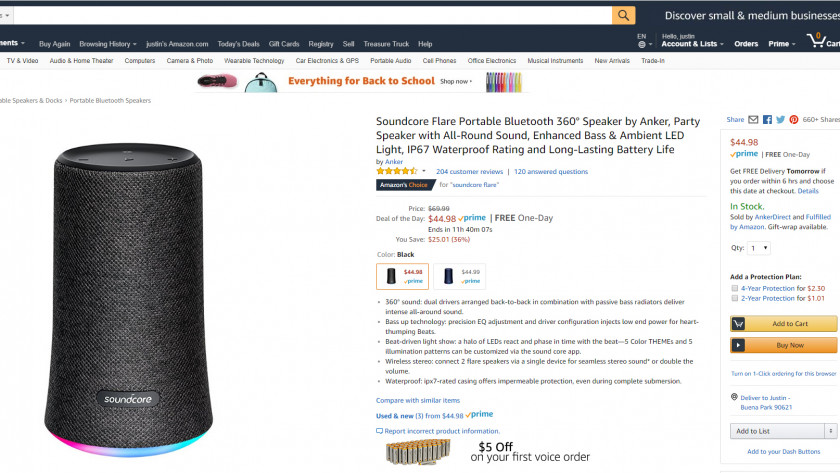Expand the Account & Lists menu

(689, 44)
